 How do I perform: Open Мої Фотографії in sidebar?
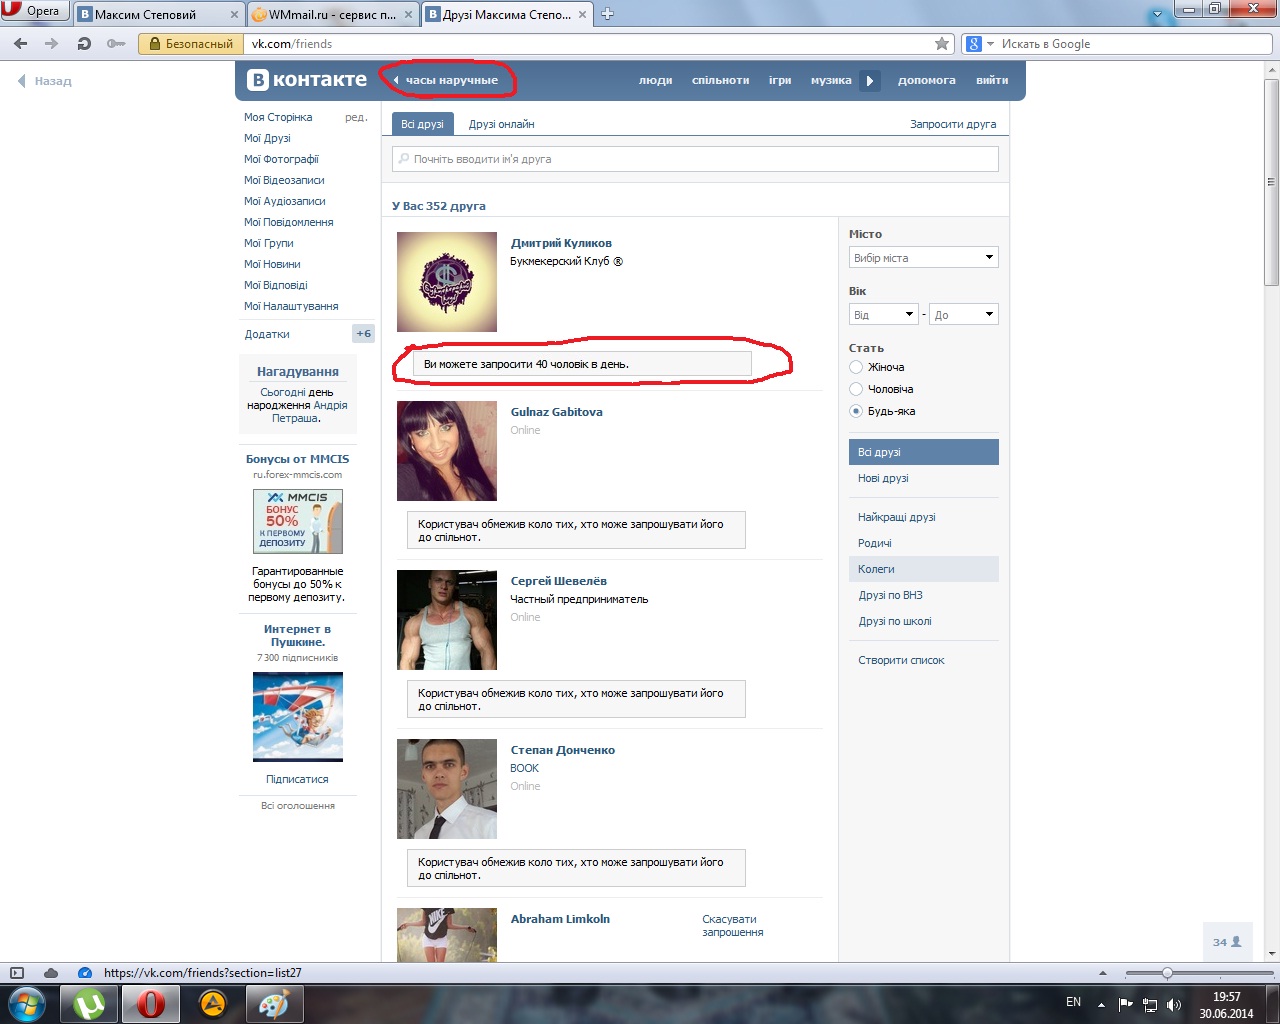pyautogui.click(x=281, y=159)
